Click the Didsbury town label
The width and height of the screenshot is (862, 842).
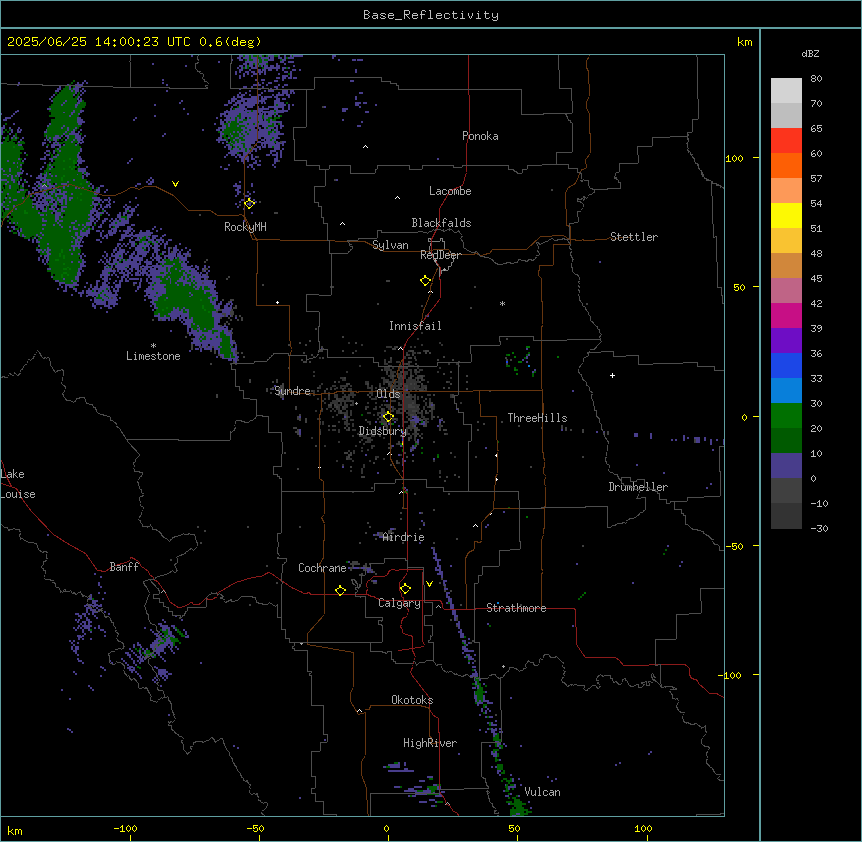382,431
